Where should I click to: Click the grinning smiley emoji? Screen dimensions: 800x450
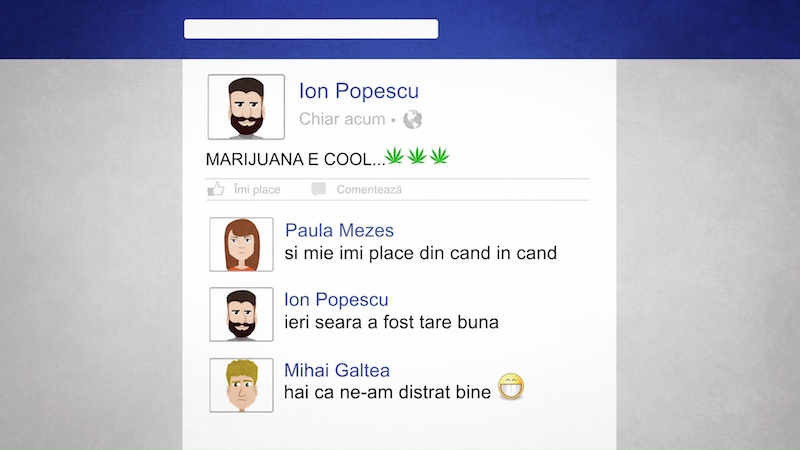[x=511, y=386]
